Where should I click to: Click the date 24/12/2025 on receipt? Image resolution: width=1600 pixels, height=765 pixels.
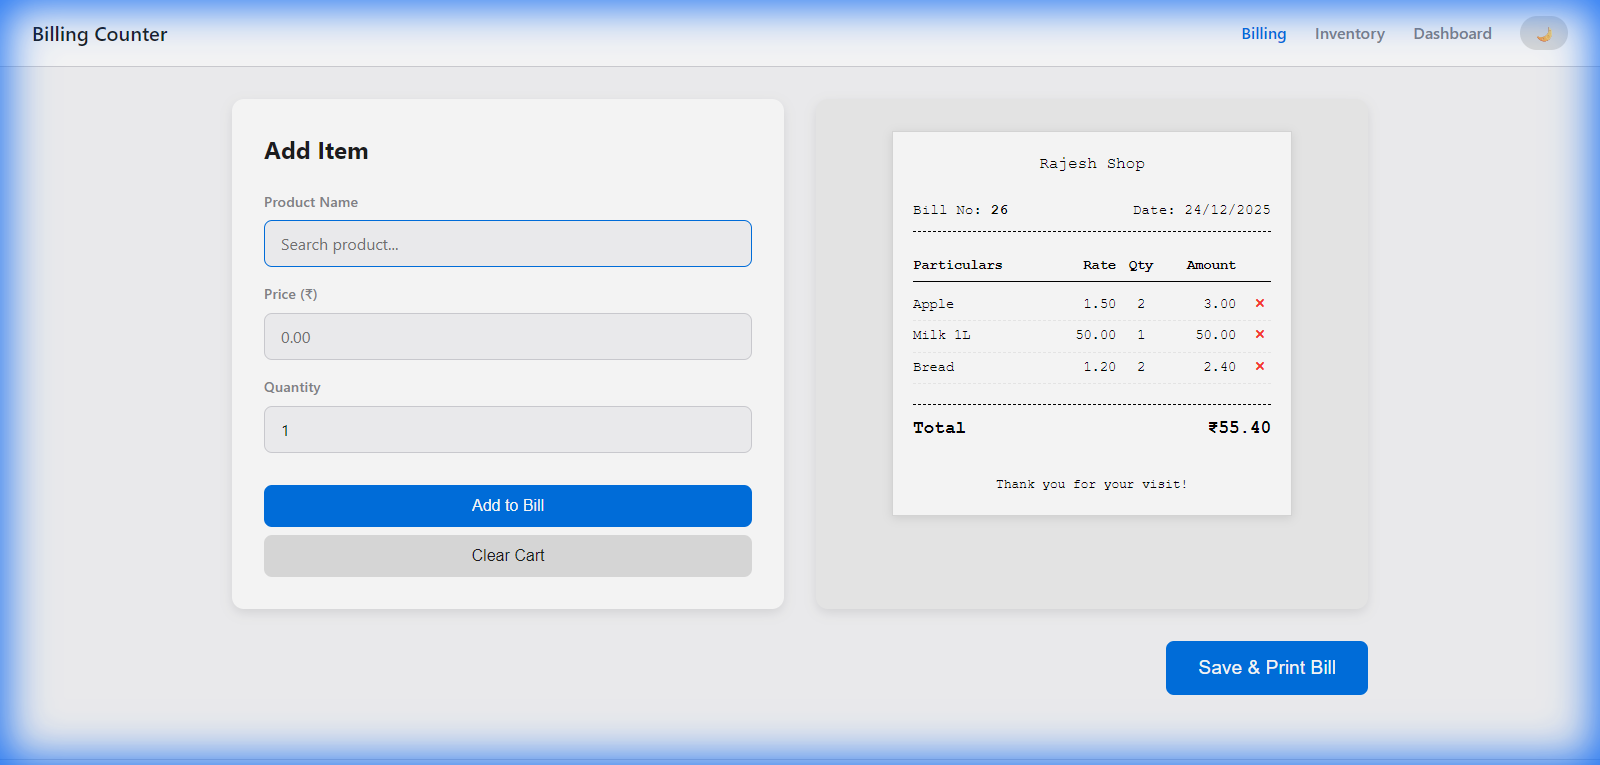1227,210
